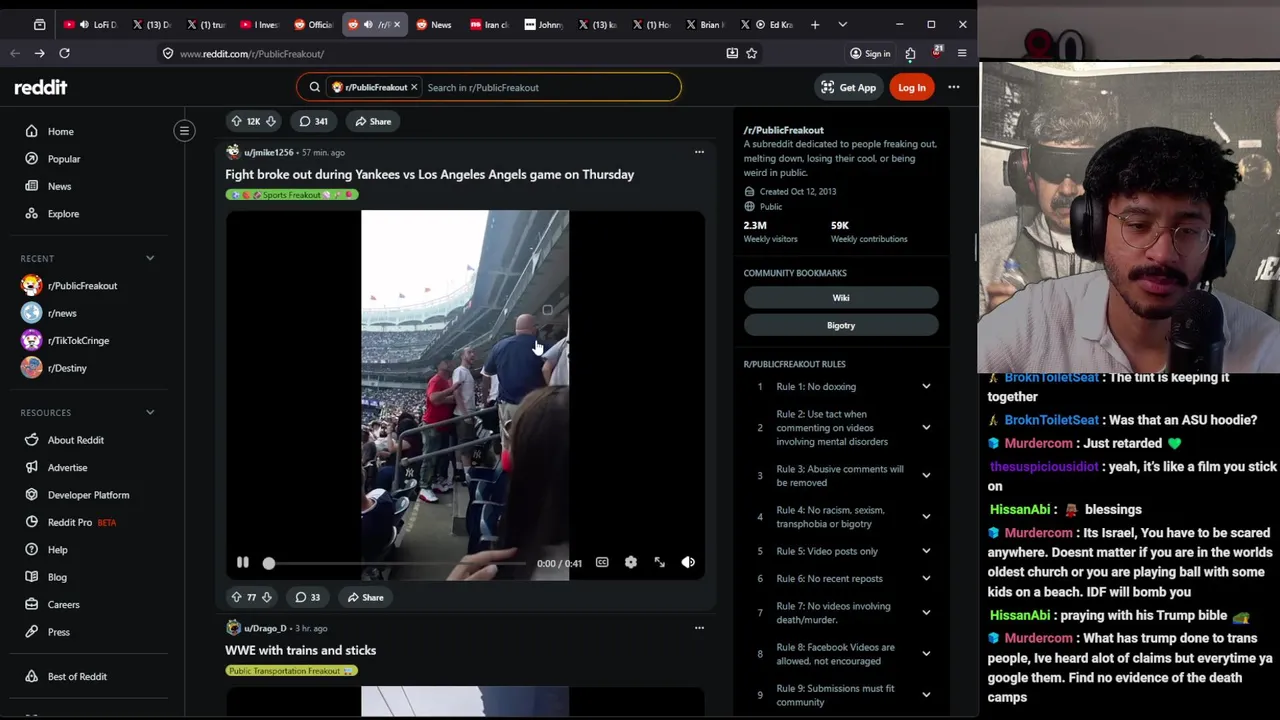Open Developer Platform link

[x=88, y=495]
